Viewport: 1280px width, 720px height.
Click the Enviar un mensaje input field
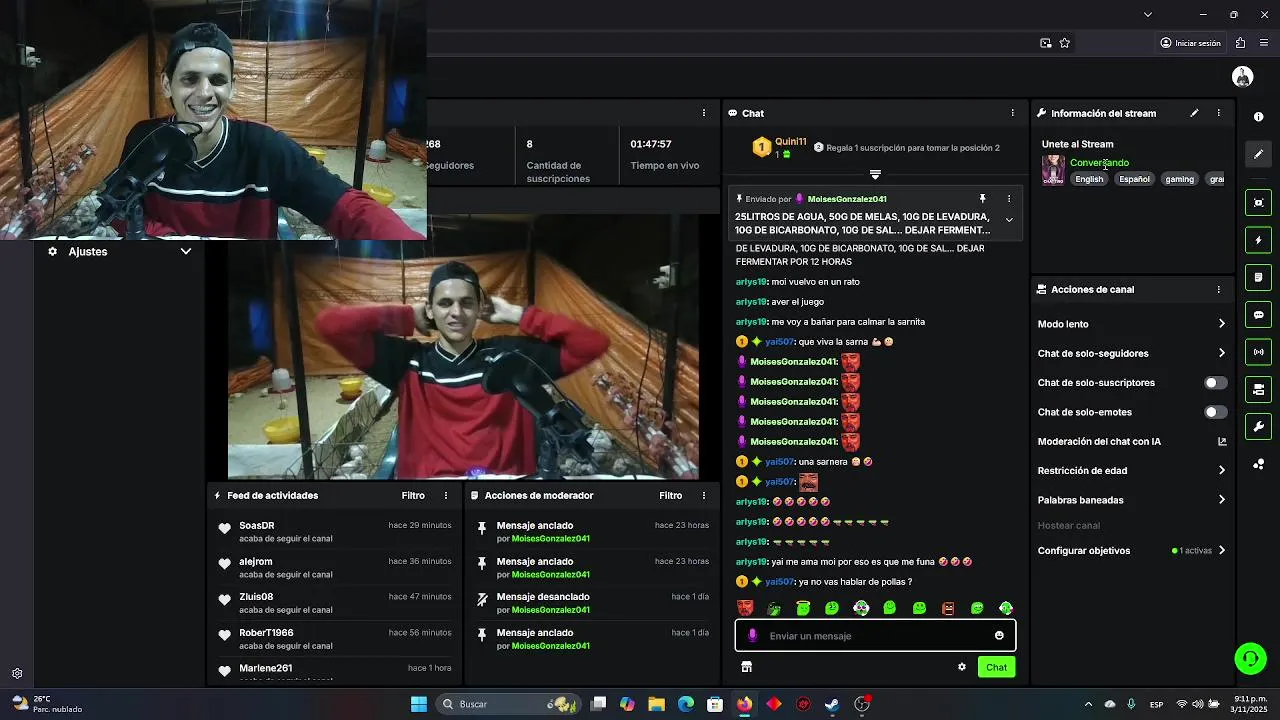[875, 636]
